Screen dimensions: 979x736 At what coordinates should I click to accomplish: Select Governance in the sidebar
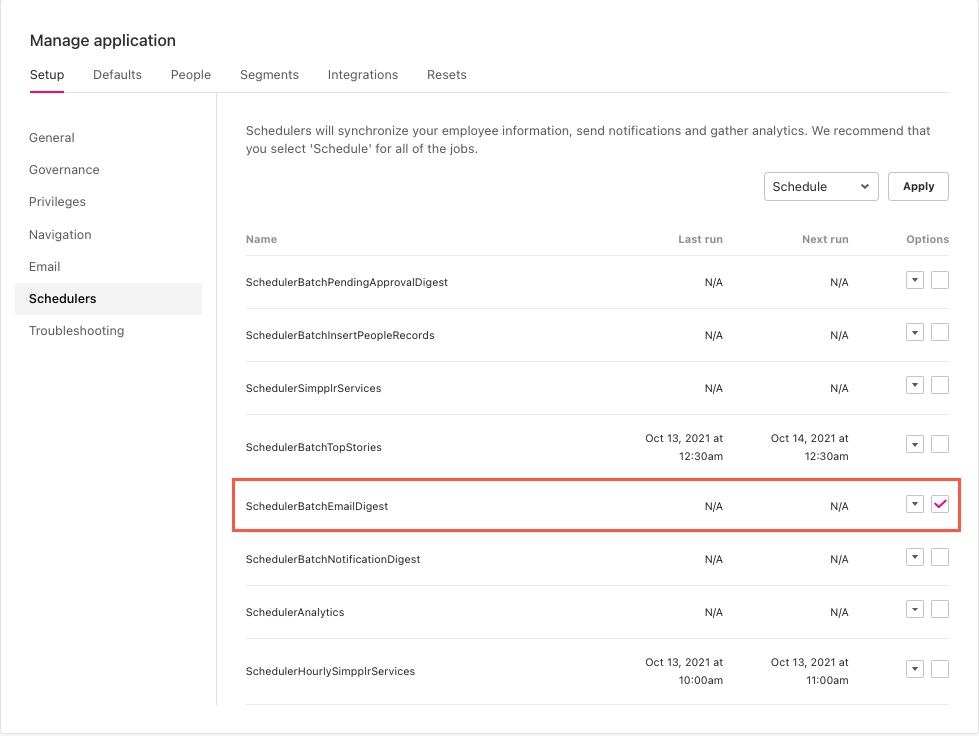[64, 170]
